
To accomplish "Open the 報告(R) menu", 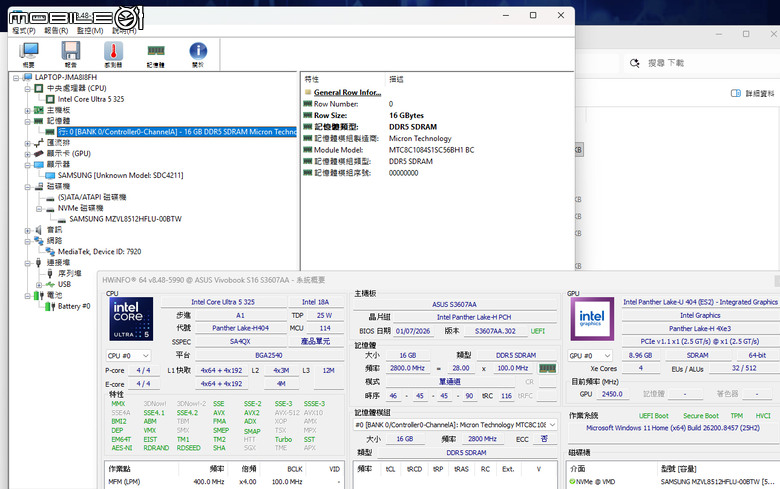I will pyautogui.click(x=56, y=31).
